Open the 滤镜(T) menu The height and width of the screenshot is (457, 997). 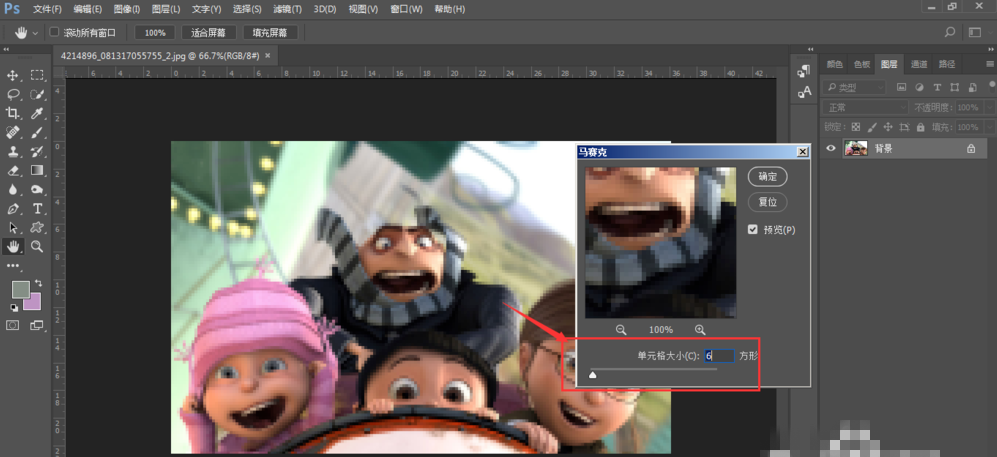[286, 9]
